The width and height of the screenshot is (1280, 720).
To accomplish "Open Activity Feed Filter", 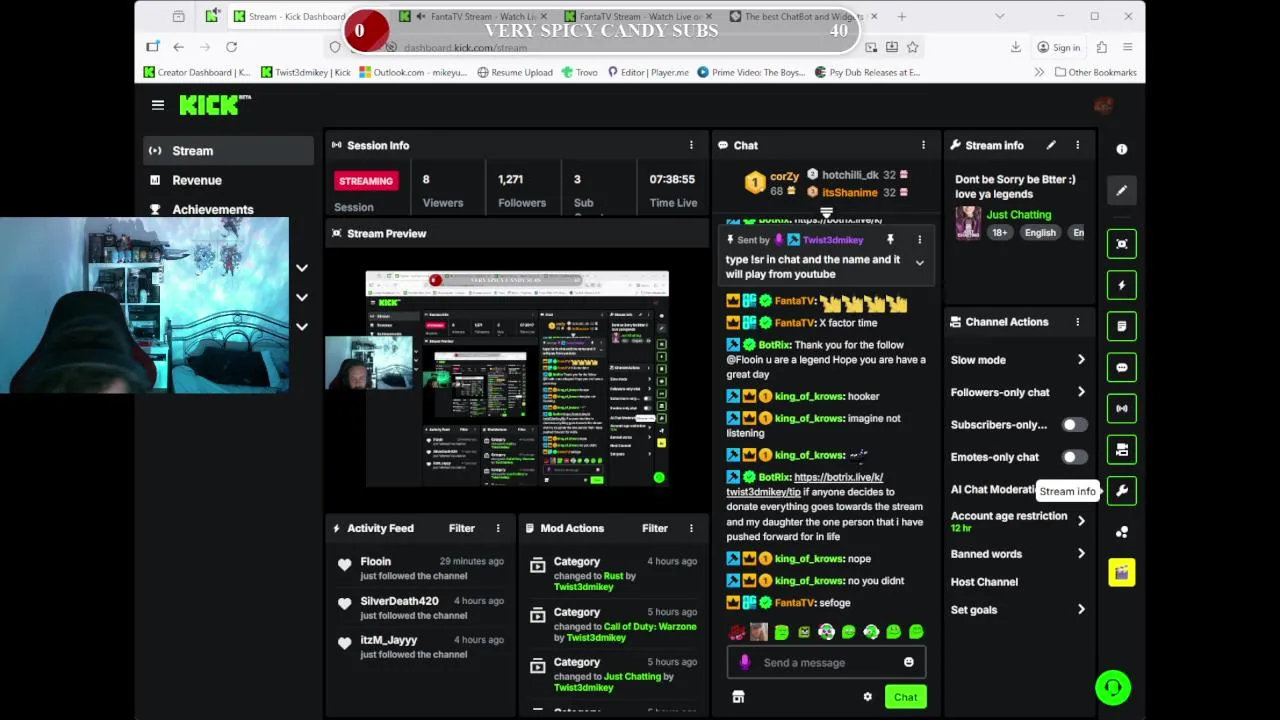I will point(462,528).
